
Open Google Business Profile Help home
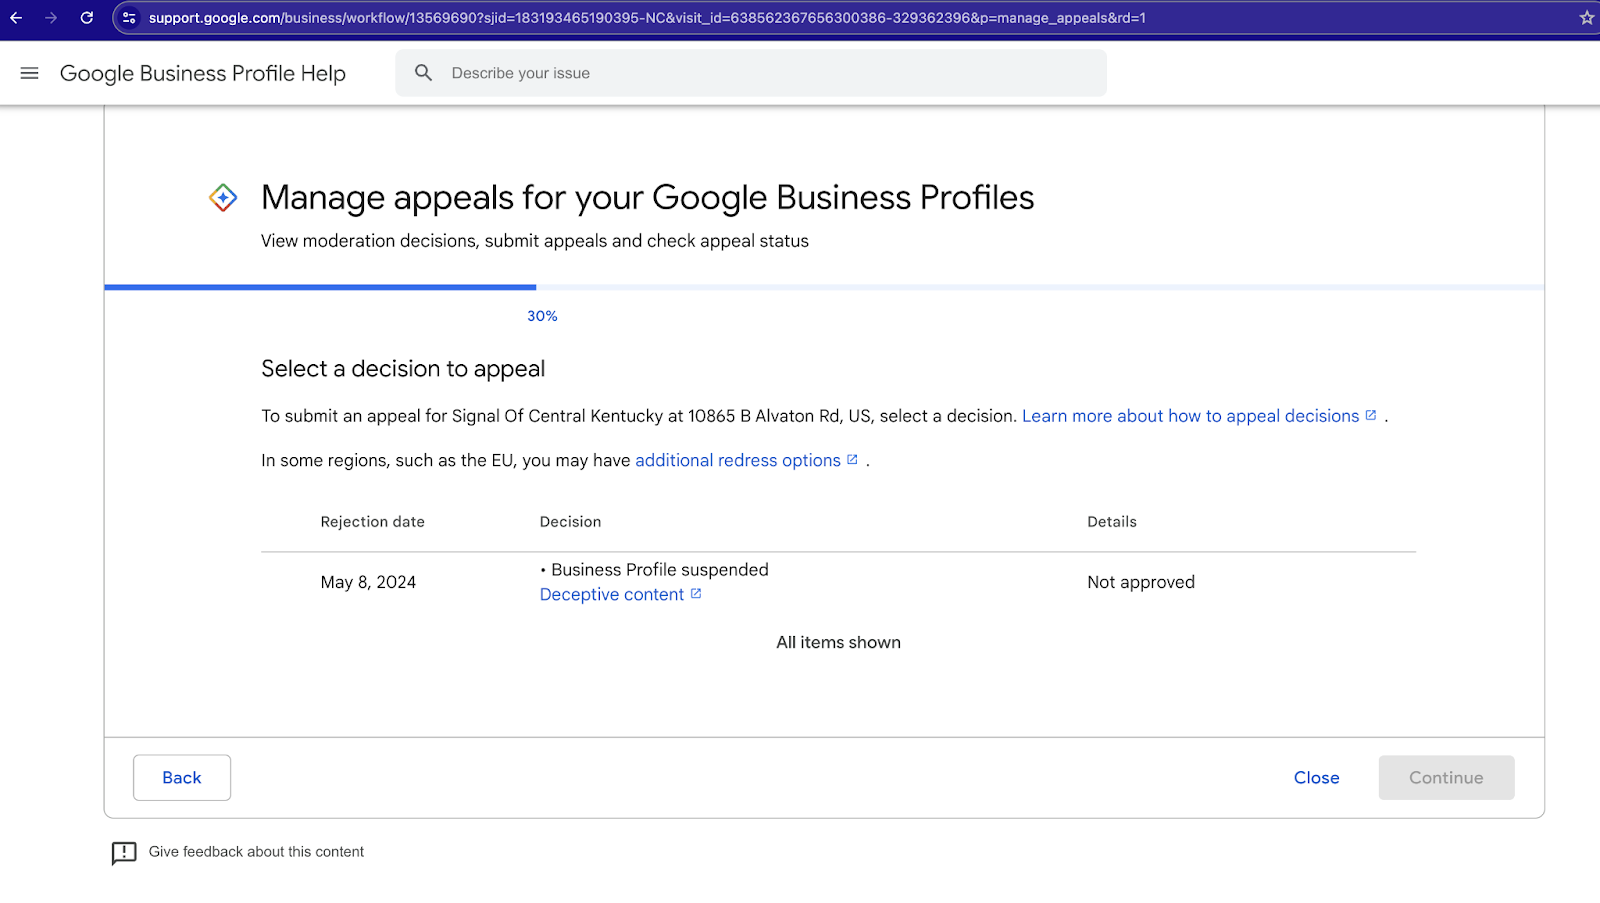pos(203,73)
